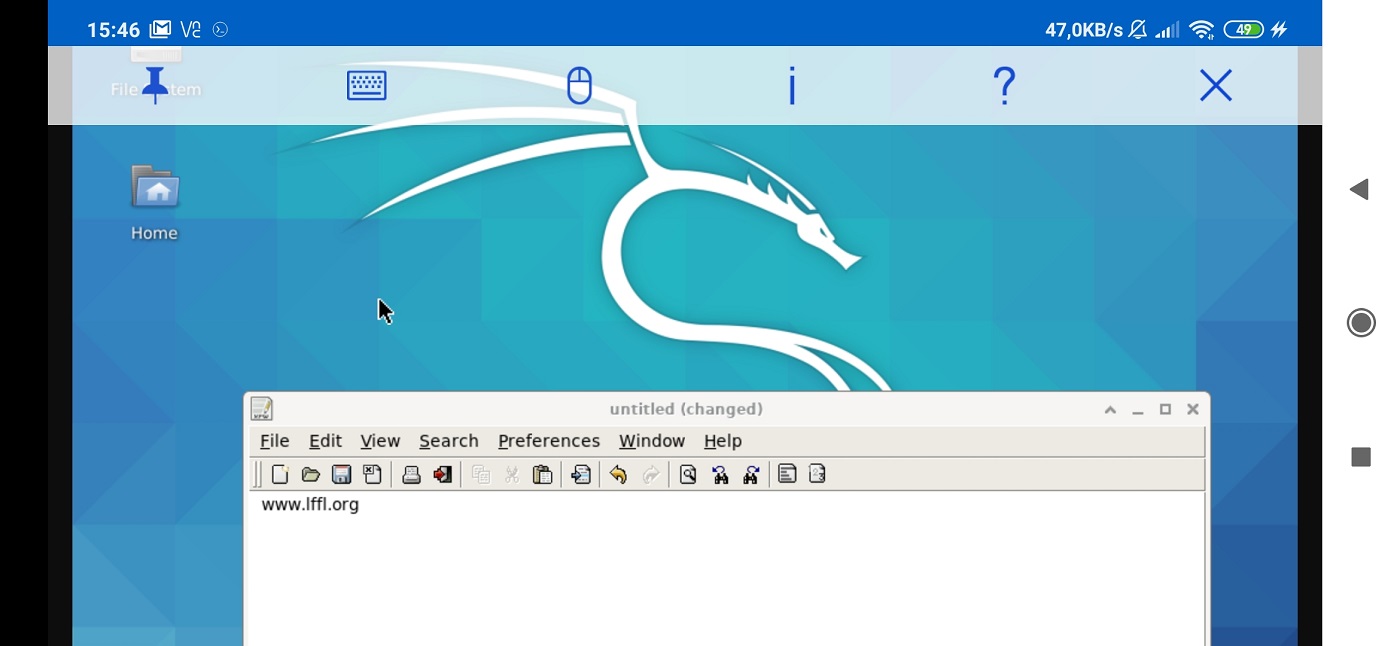Open search with the magnifier icon
Viewport: 1400px width, 646px height.
pos(688,475)
